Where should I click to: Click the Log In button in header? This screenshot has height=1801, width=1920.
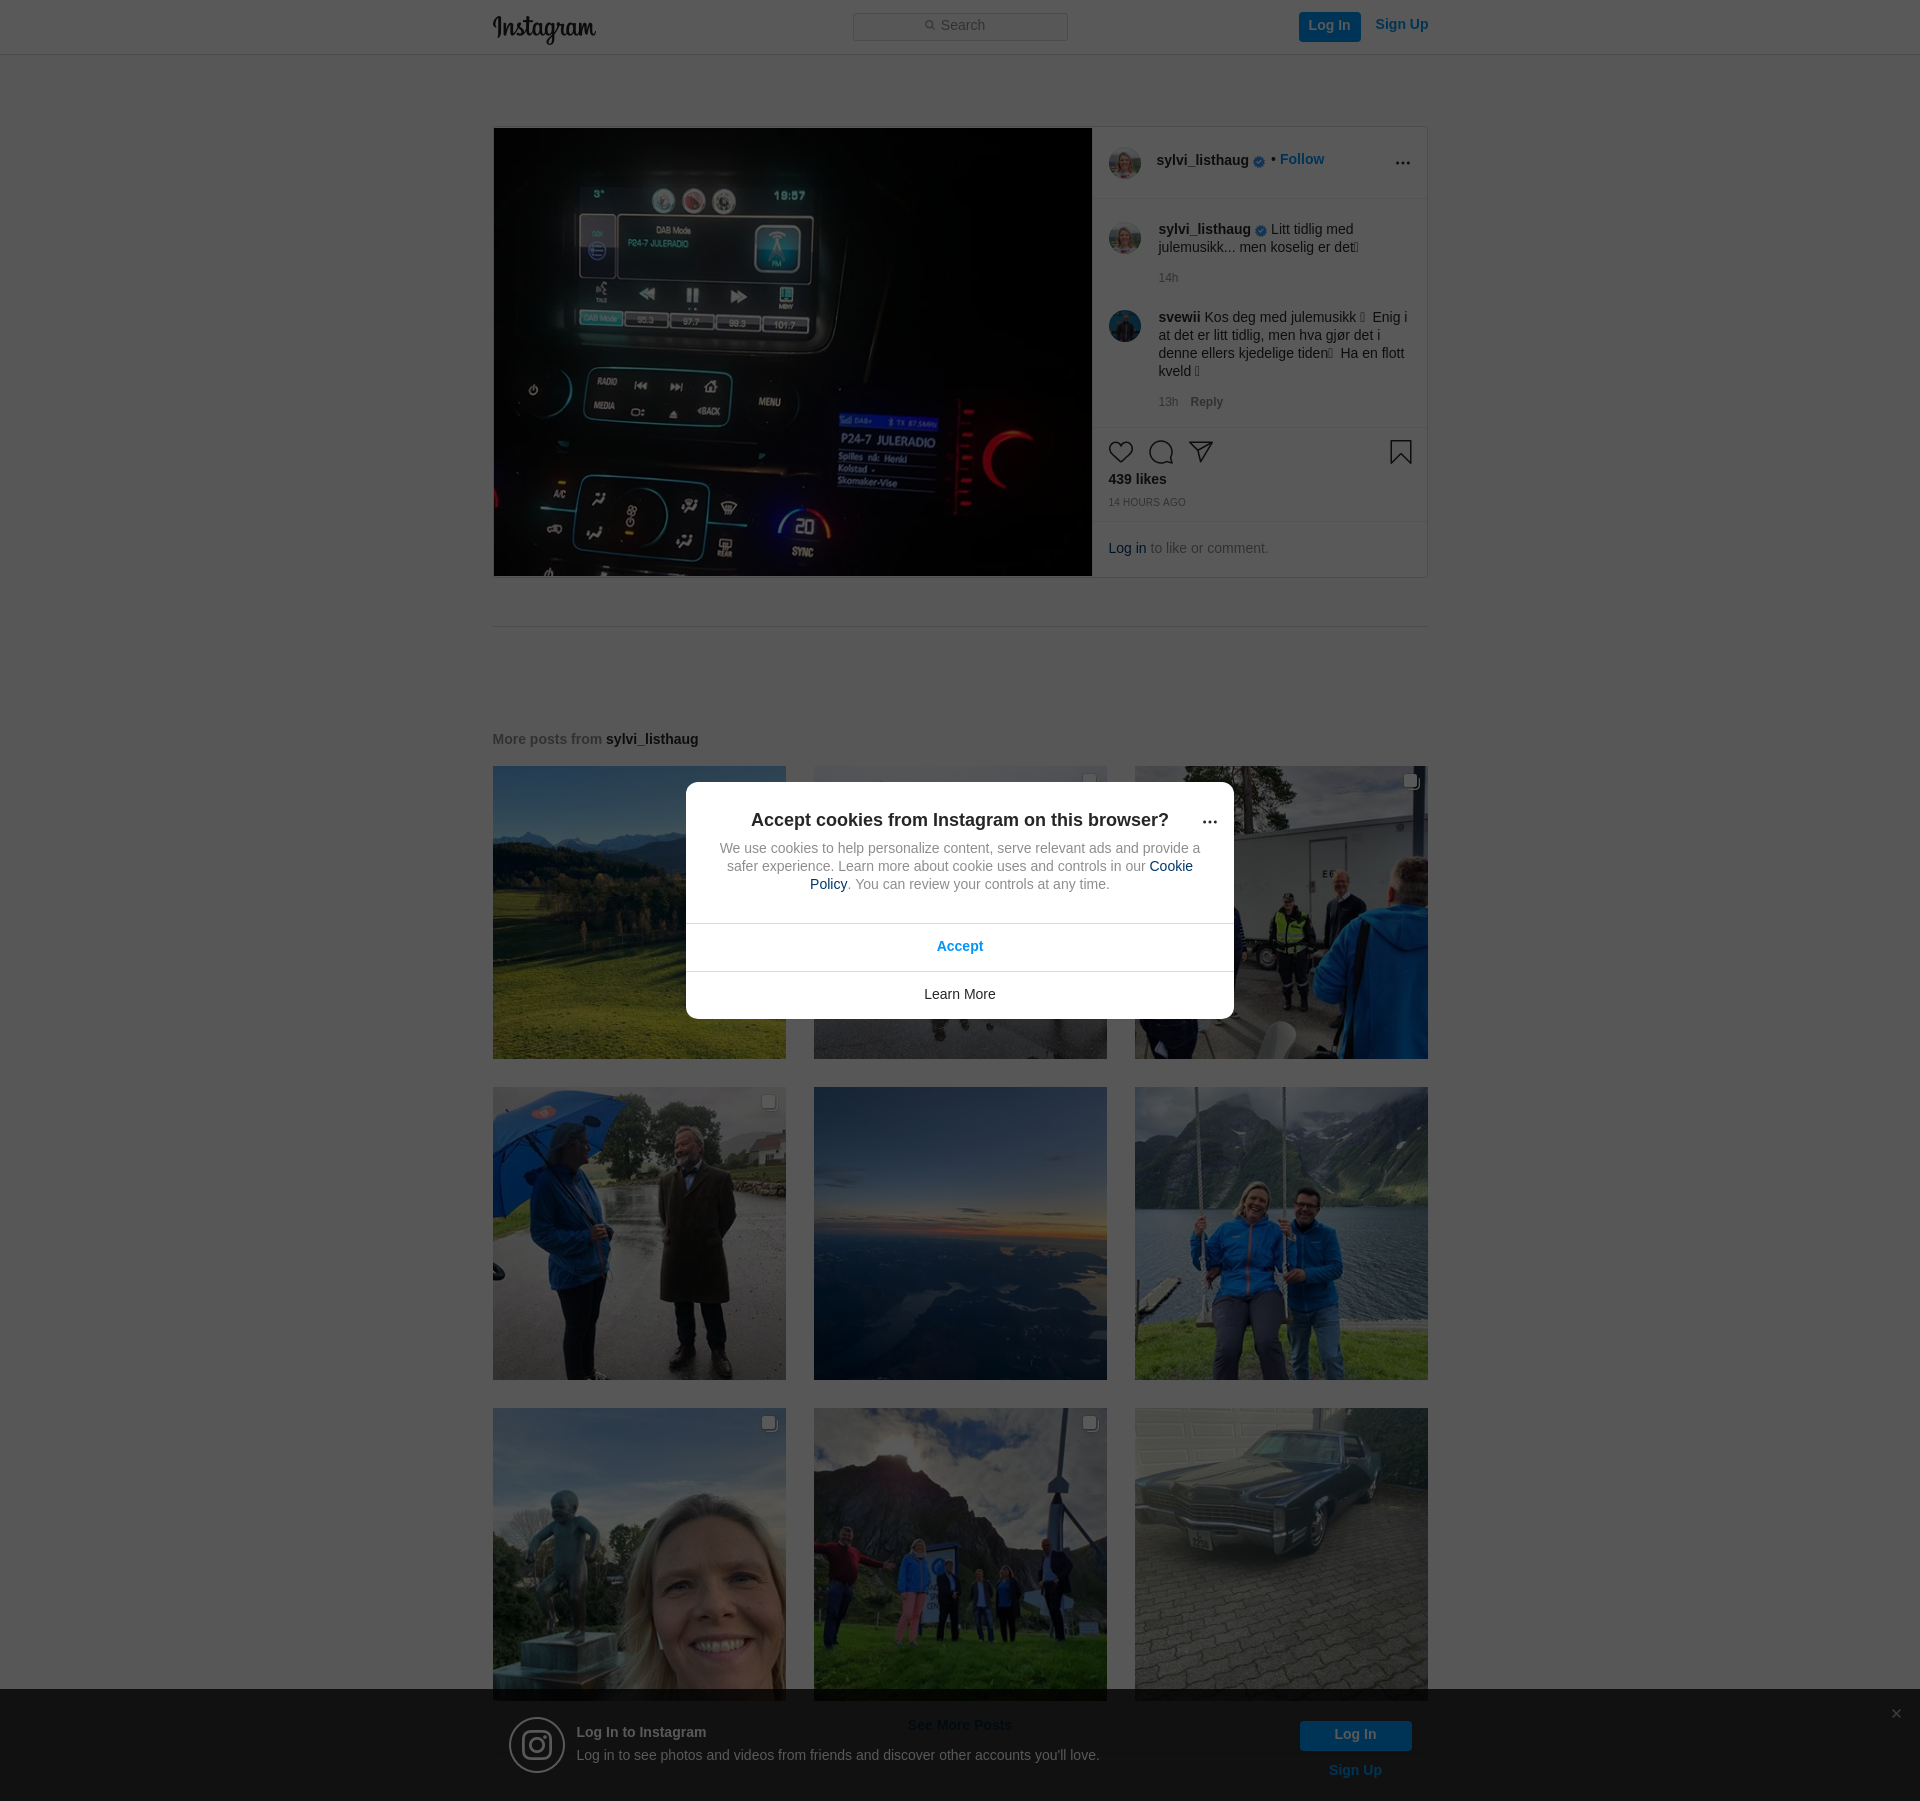tap(1329, 26)
